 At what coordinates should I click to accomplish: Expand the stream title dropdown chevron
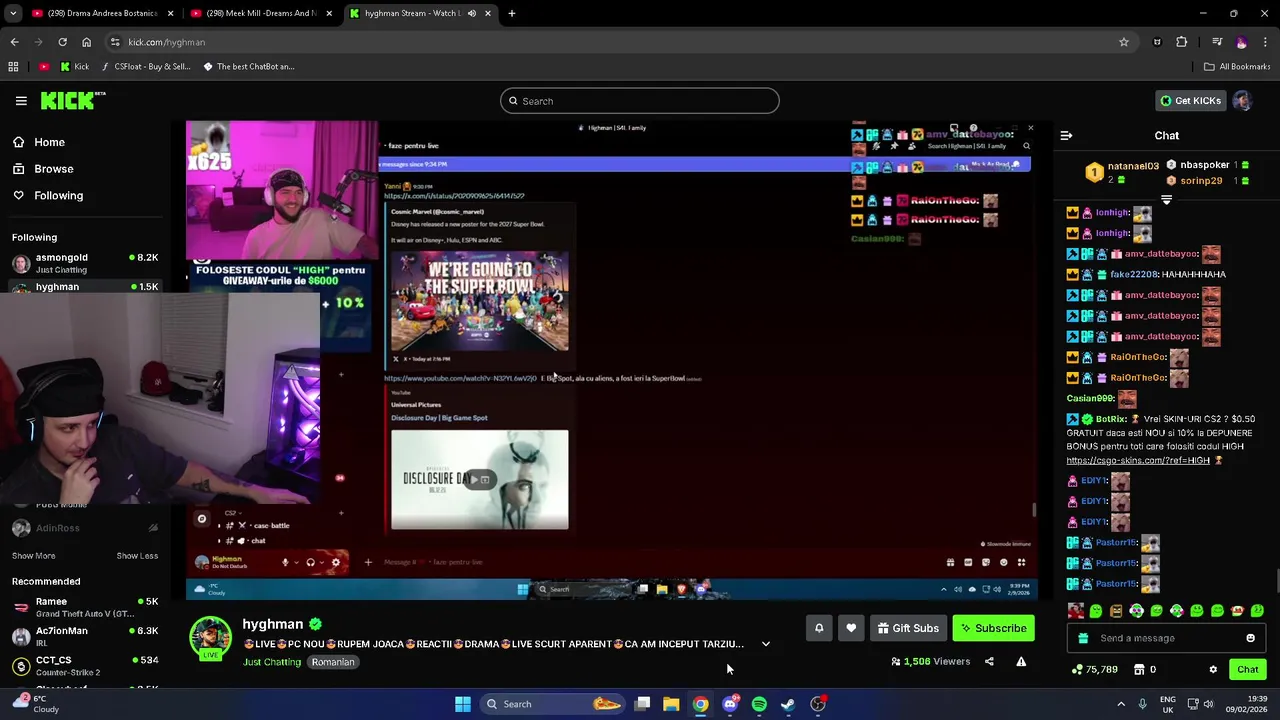766,644
